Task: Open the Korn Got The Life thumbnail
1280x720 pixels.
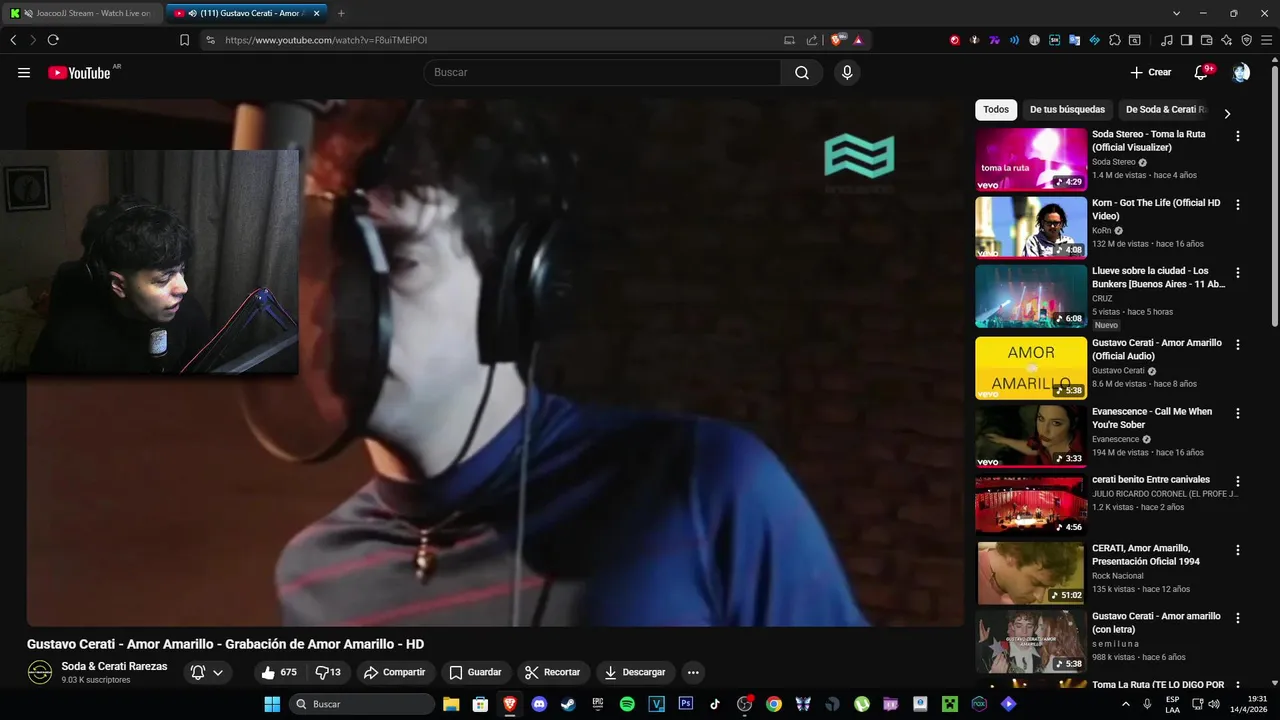Action: coord(1031,227)
